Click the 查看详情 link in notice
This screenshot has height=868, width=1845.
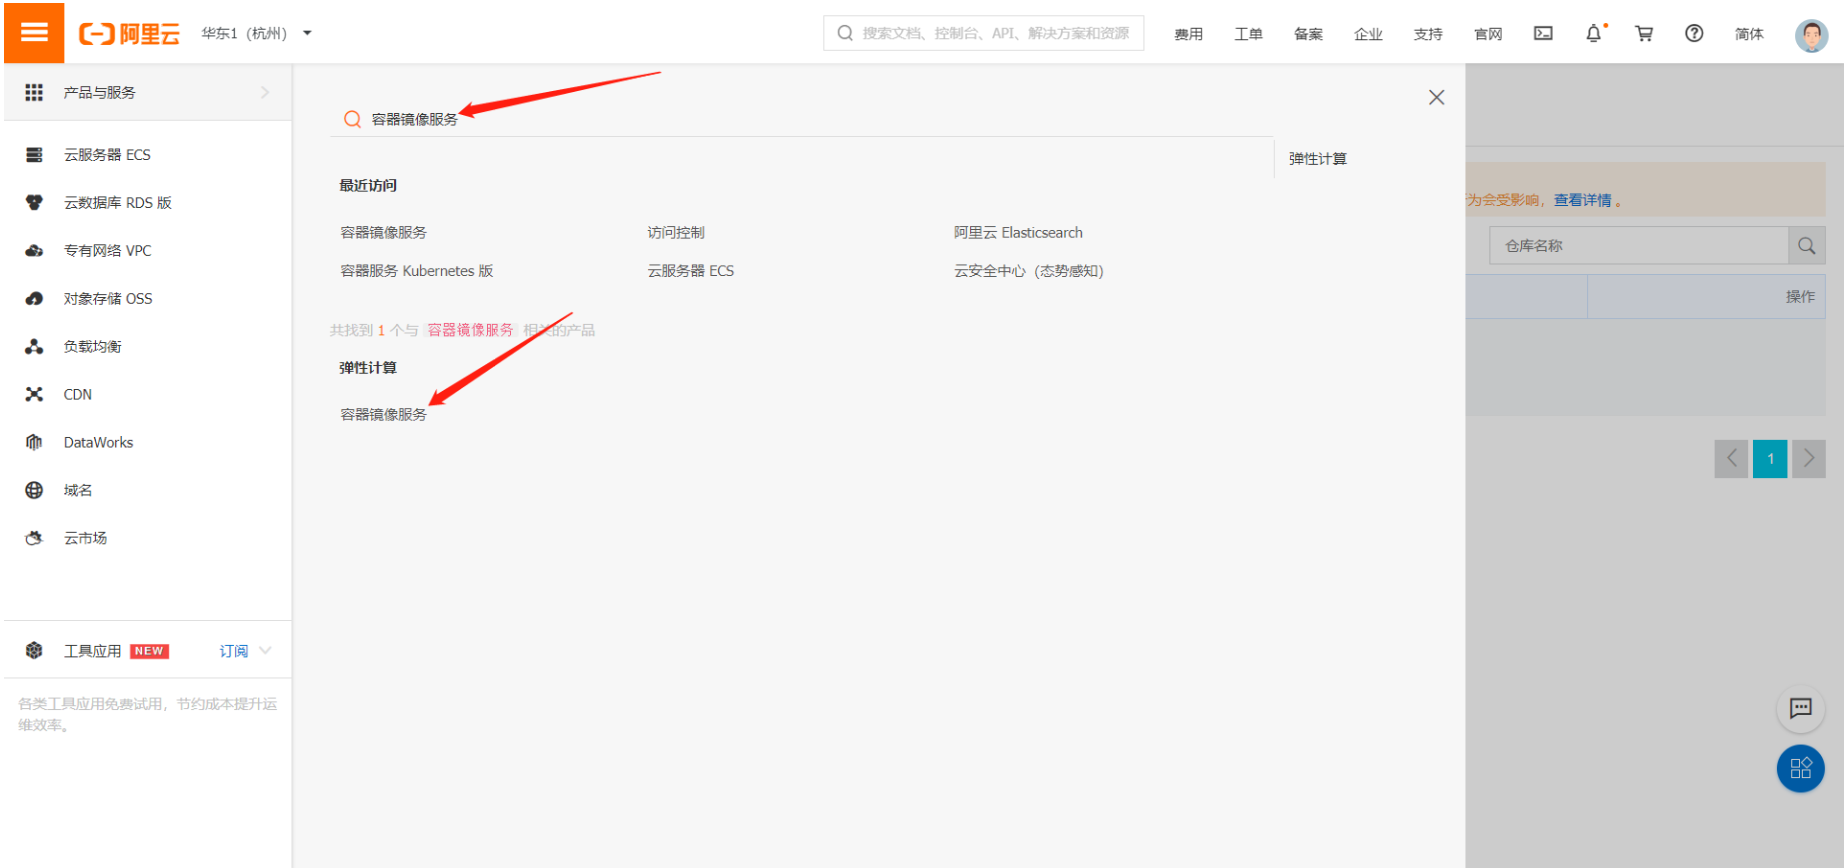coord(1582,200)
